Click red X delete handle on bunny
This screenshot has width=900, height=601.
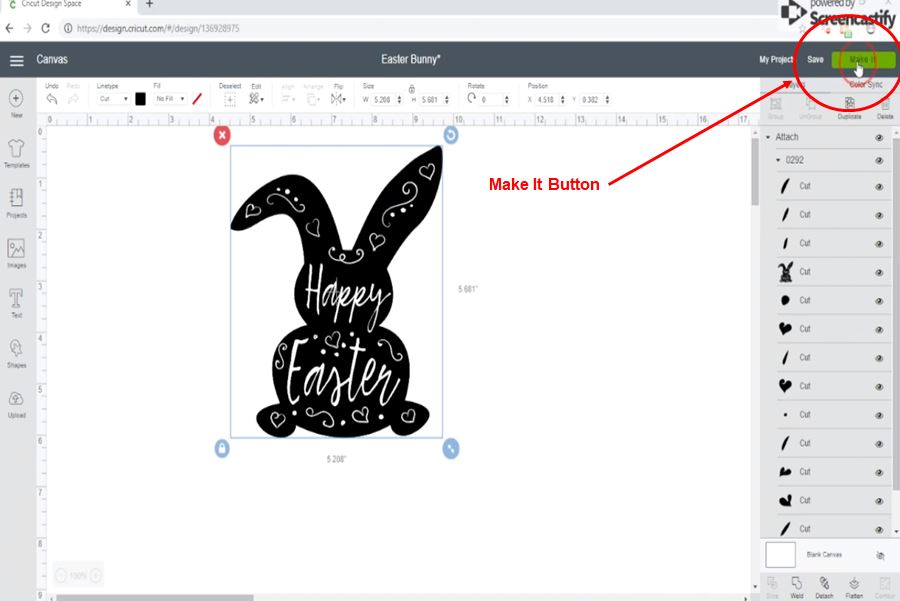click(222, 135)
